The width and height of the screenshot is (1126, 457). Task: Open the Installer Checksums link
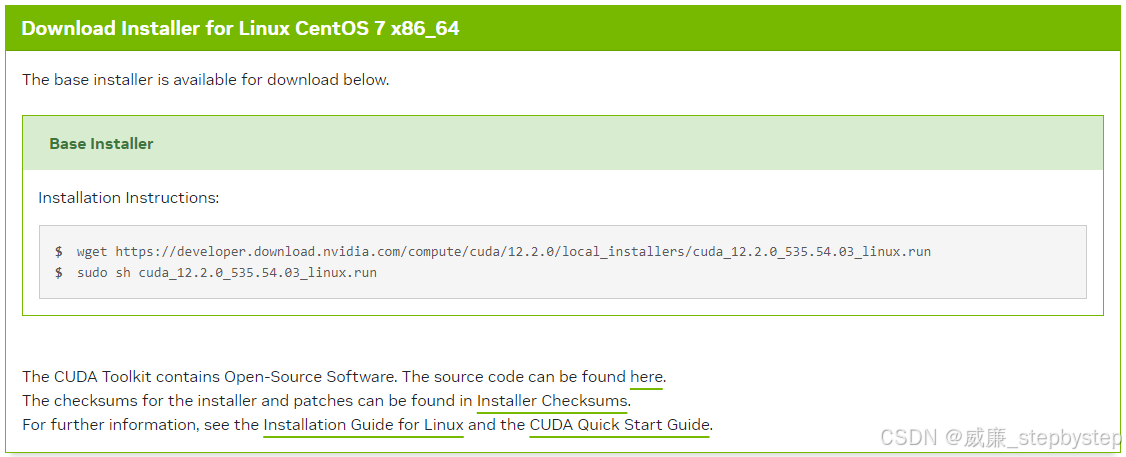[553, 400]
